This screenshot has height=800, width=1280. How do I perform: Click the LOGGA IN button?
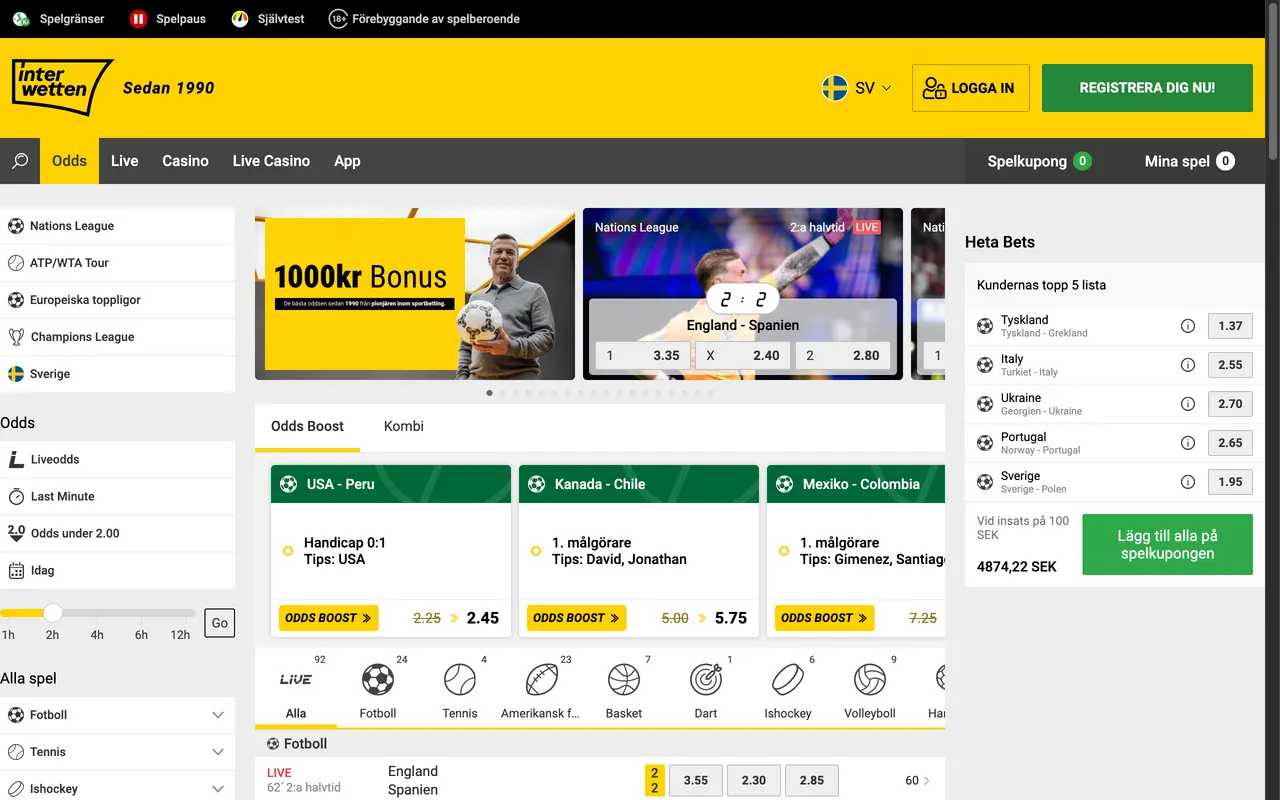(x=970, y=88)
